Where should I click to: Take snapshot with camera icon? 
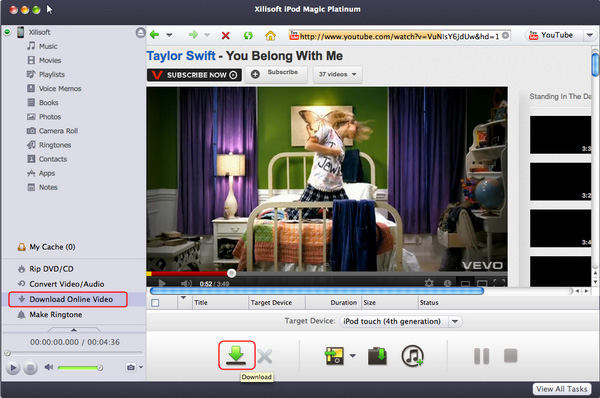tap(130, 367)
